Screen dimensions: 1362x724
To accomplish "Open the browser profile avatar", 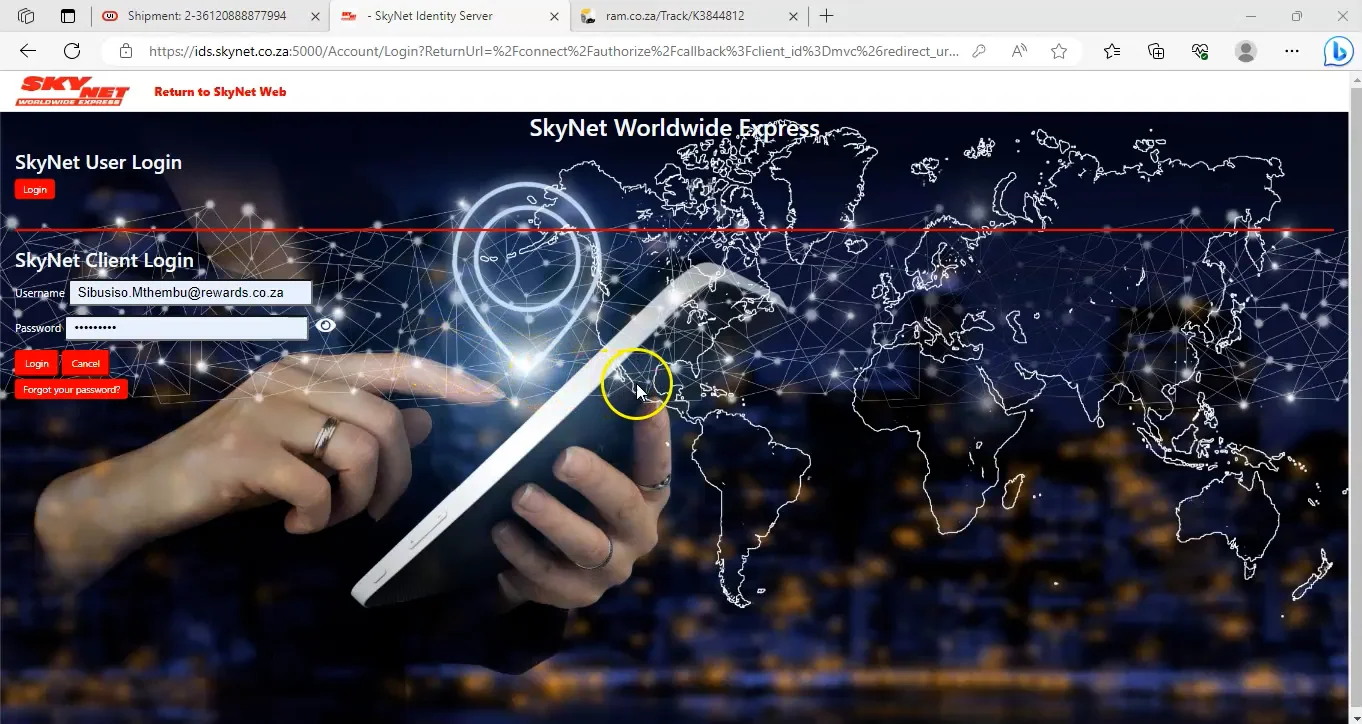I will click(1246, 51).
